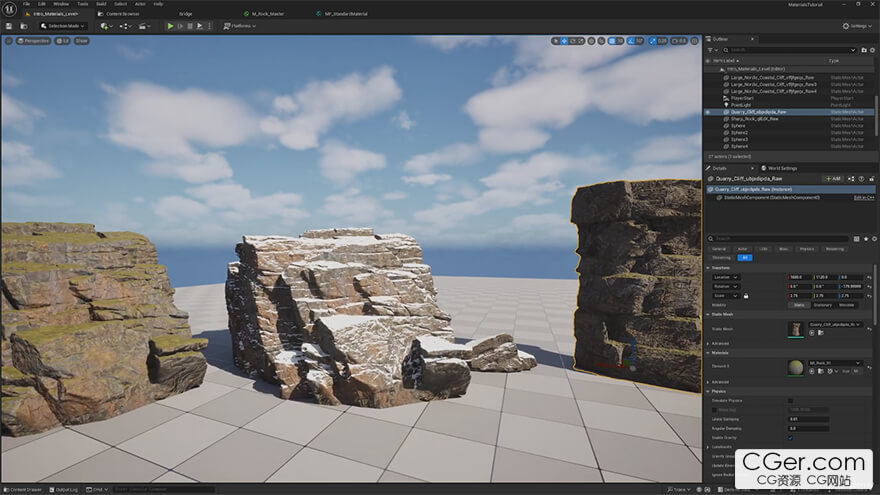
Task: Open the camera speed setting
Action: click(x=679, y=41)
